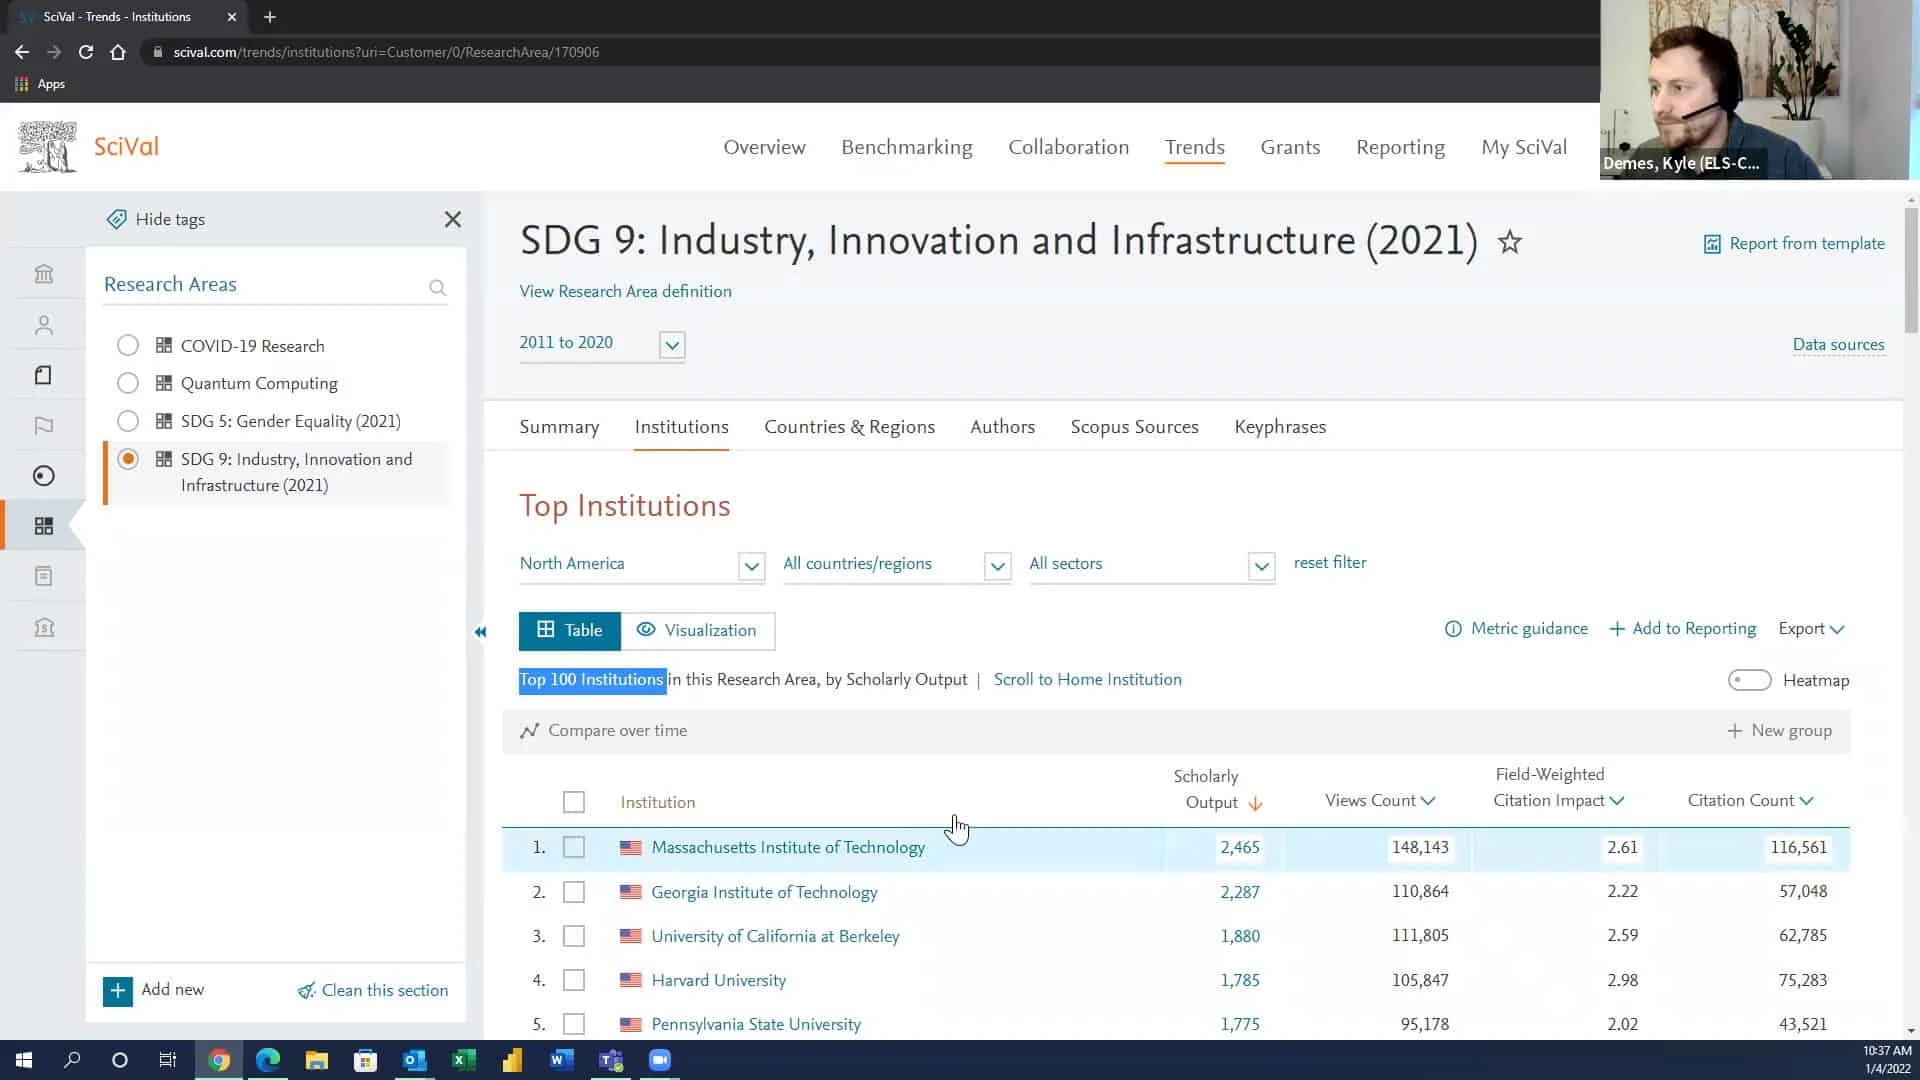
Task: Switch to the Keyphrases tab
Action: [1279, 427]
